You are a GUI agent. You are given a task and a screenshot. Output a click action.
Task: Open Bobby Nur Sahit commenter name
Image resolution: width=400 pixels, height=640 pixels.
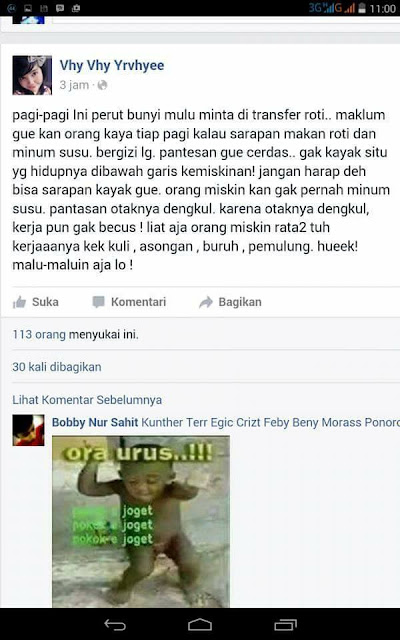coord(95,422)
